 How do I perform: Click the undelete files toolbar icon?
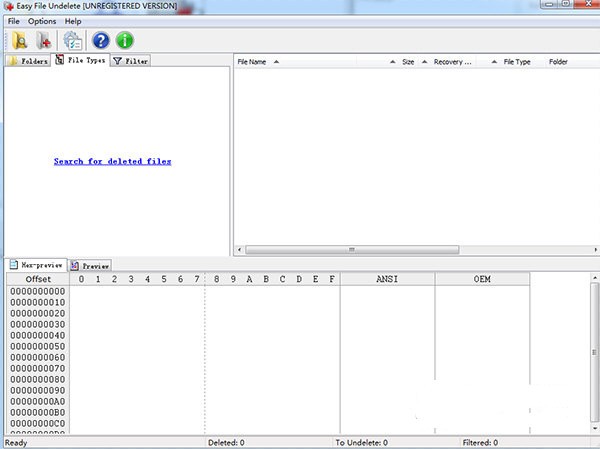pos(45,41)
